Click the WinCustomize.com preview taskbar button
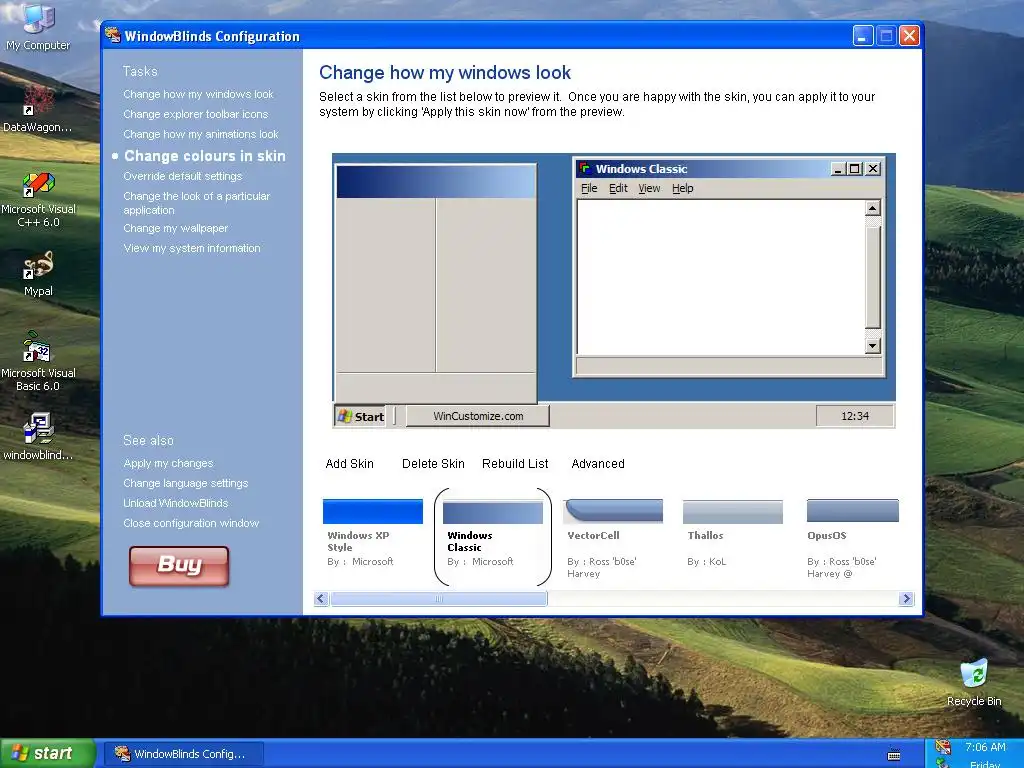1024x768 pixels. pos(477,416)
